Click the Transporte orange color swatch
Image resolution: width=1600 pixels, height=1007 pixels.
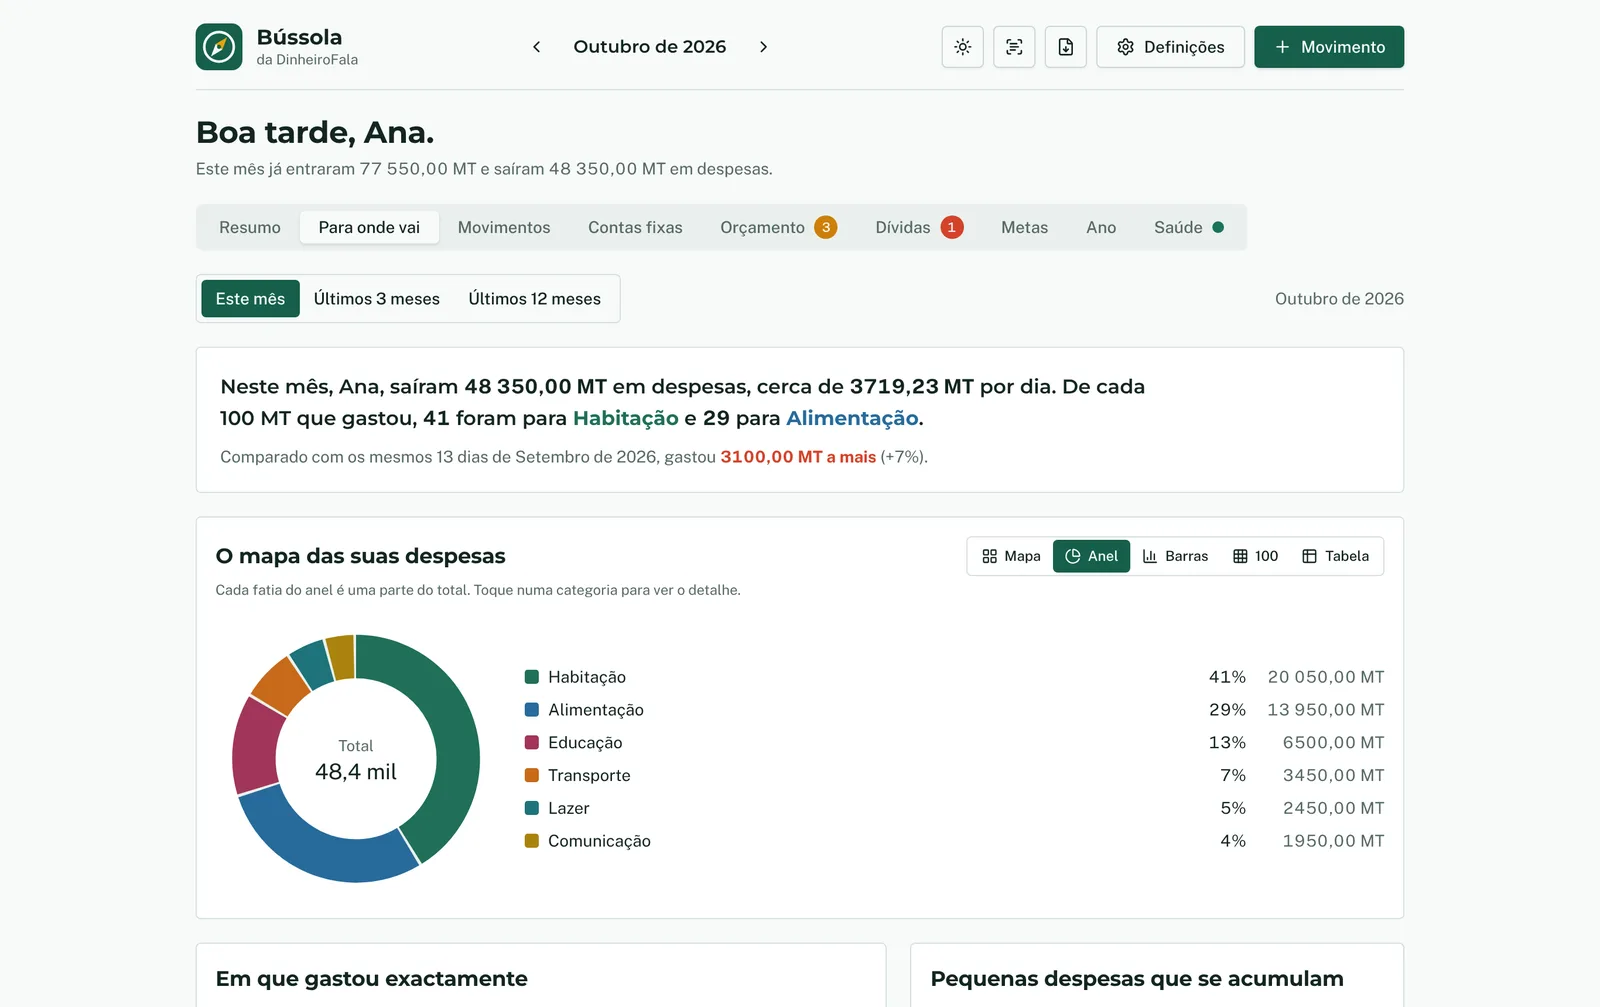pos(532,775)
